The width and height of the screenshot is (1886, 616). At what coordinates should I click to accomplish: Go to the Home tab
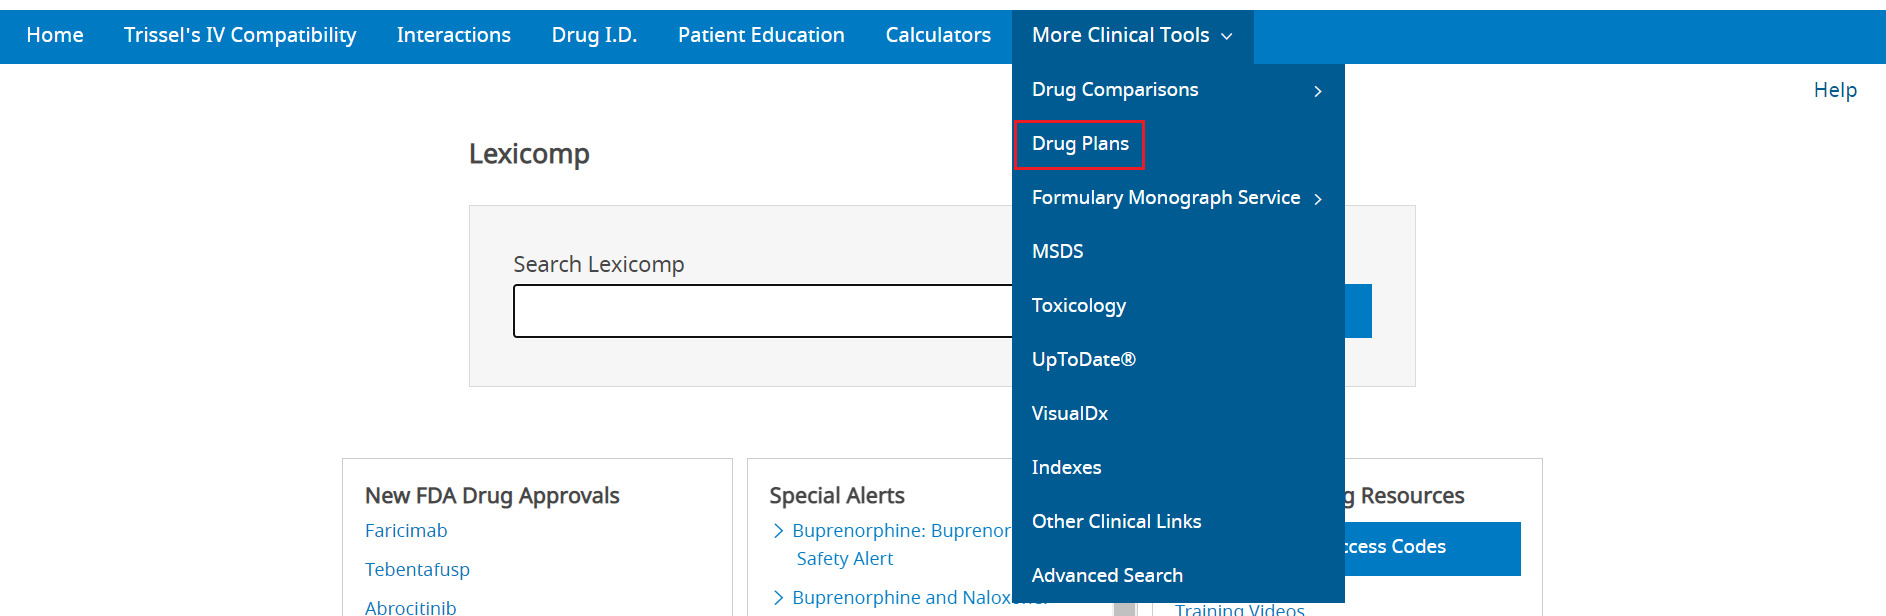(x=55, y=36)
